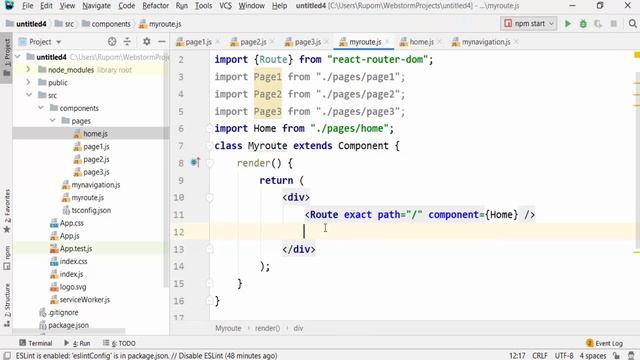Image resolution: width=640 pixels, height=360 pixels.
Task: Close the myroute.js tab
Action: pos(387,42)
